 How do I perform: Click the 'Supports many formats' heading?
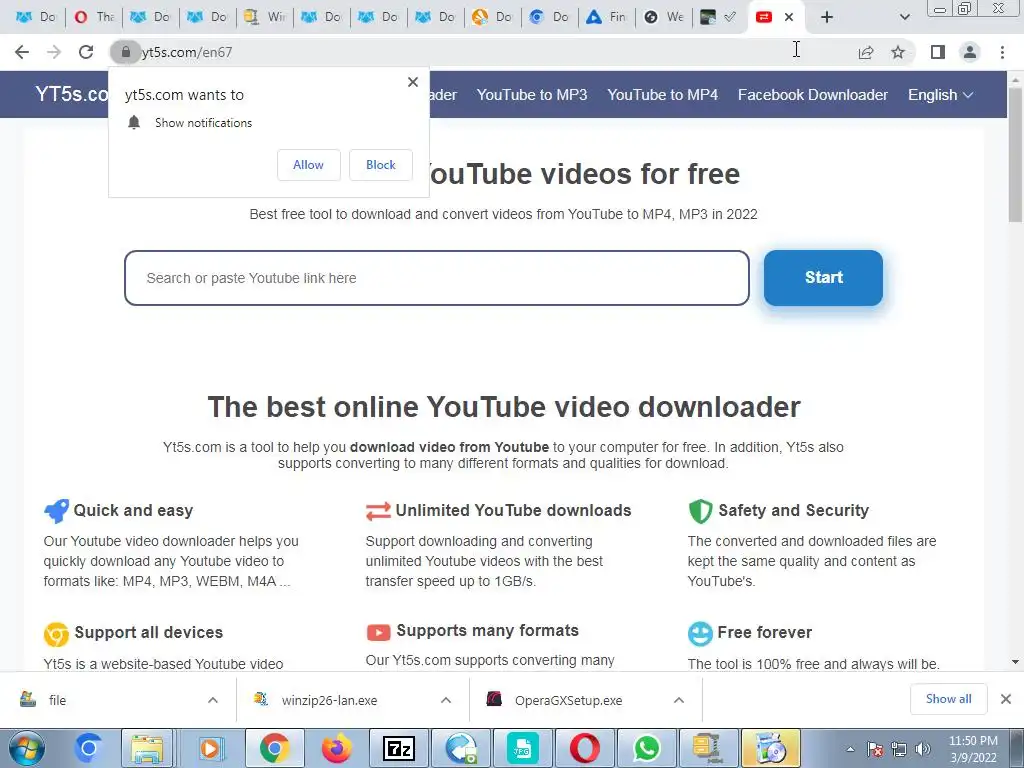pyautogui.click(x=488, y=630)
